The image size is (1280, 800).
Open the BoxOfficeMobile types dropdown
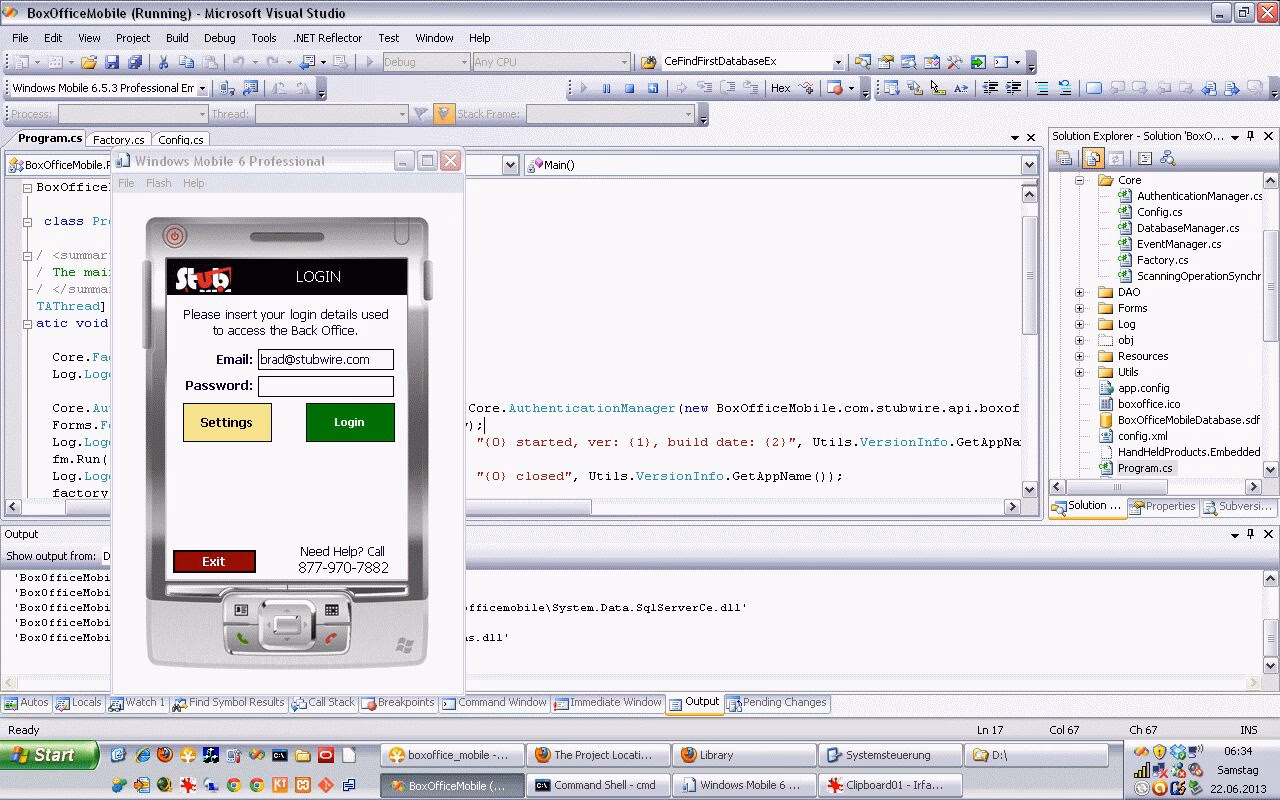pos(510,165)
